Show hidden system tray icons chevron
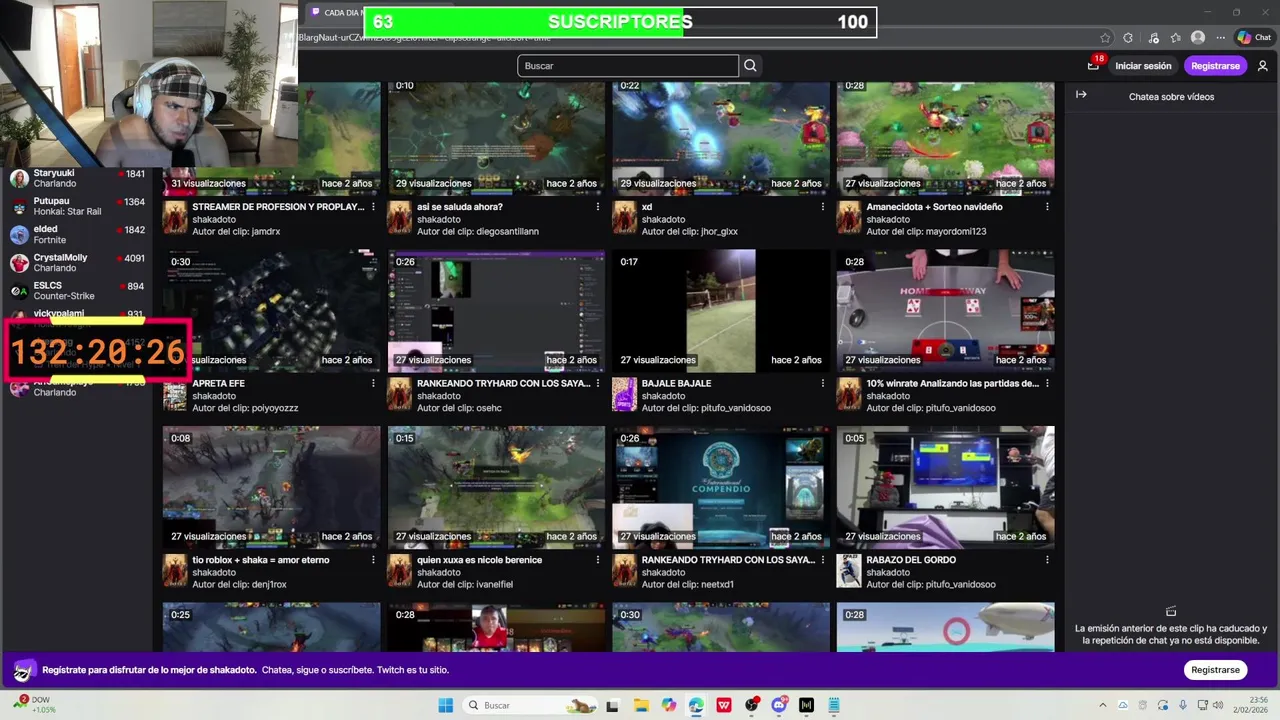This screenshot has height=720, width=1280. (x=1103, y=705)
